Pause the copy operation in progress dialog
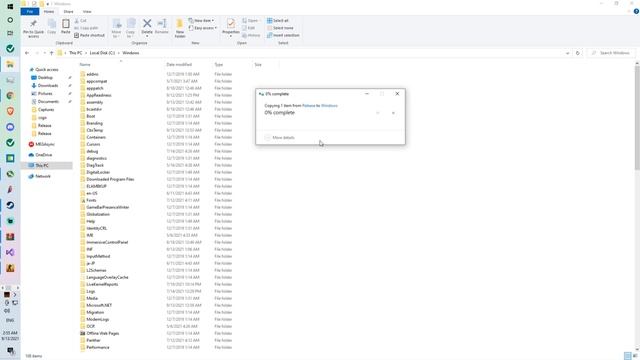Viewport: 640px width, 360px height. tap(378, 113)
